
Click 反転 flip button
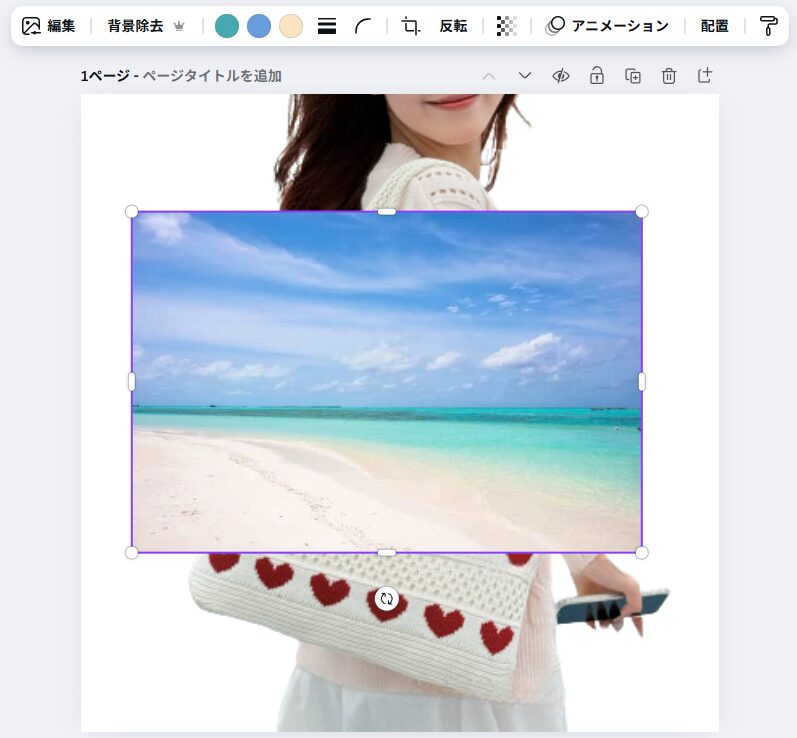pos(453,26)
